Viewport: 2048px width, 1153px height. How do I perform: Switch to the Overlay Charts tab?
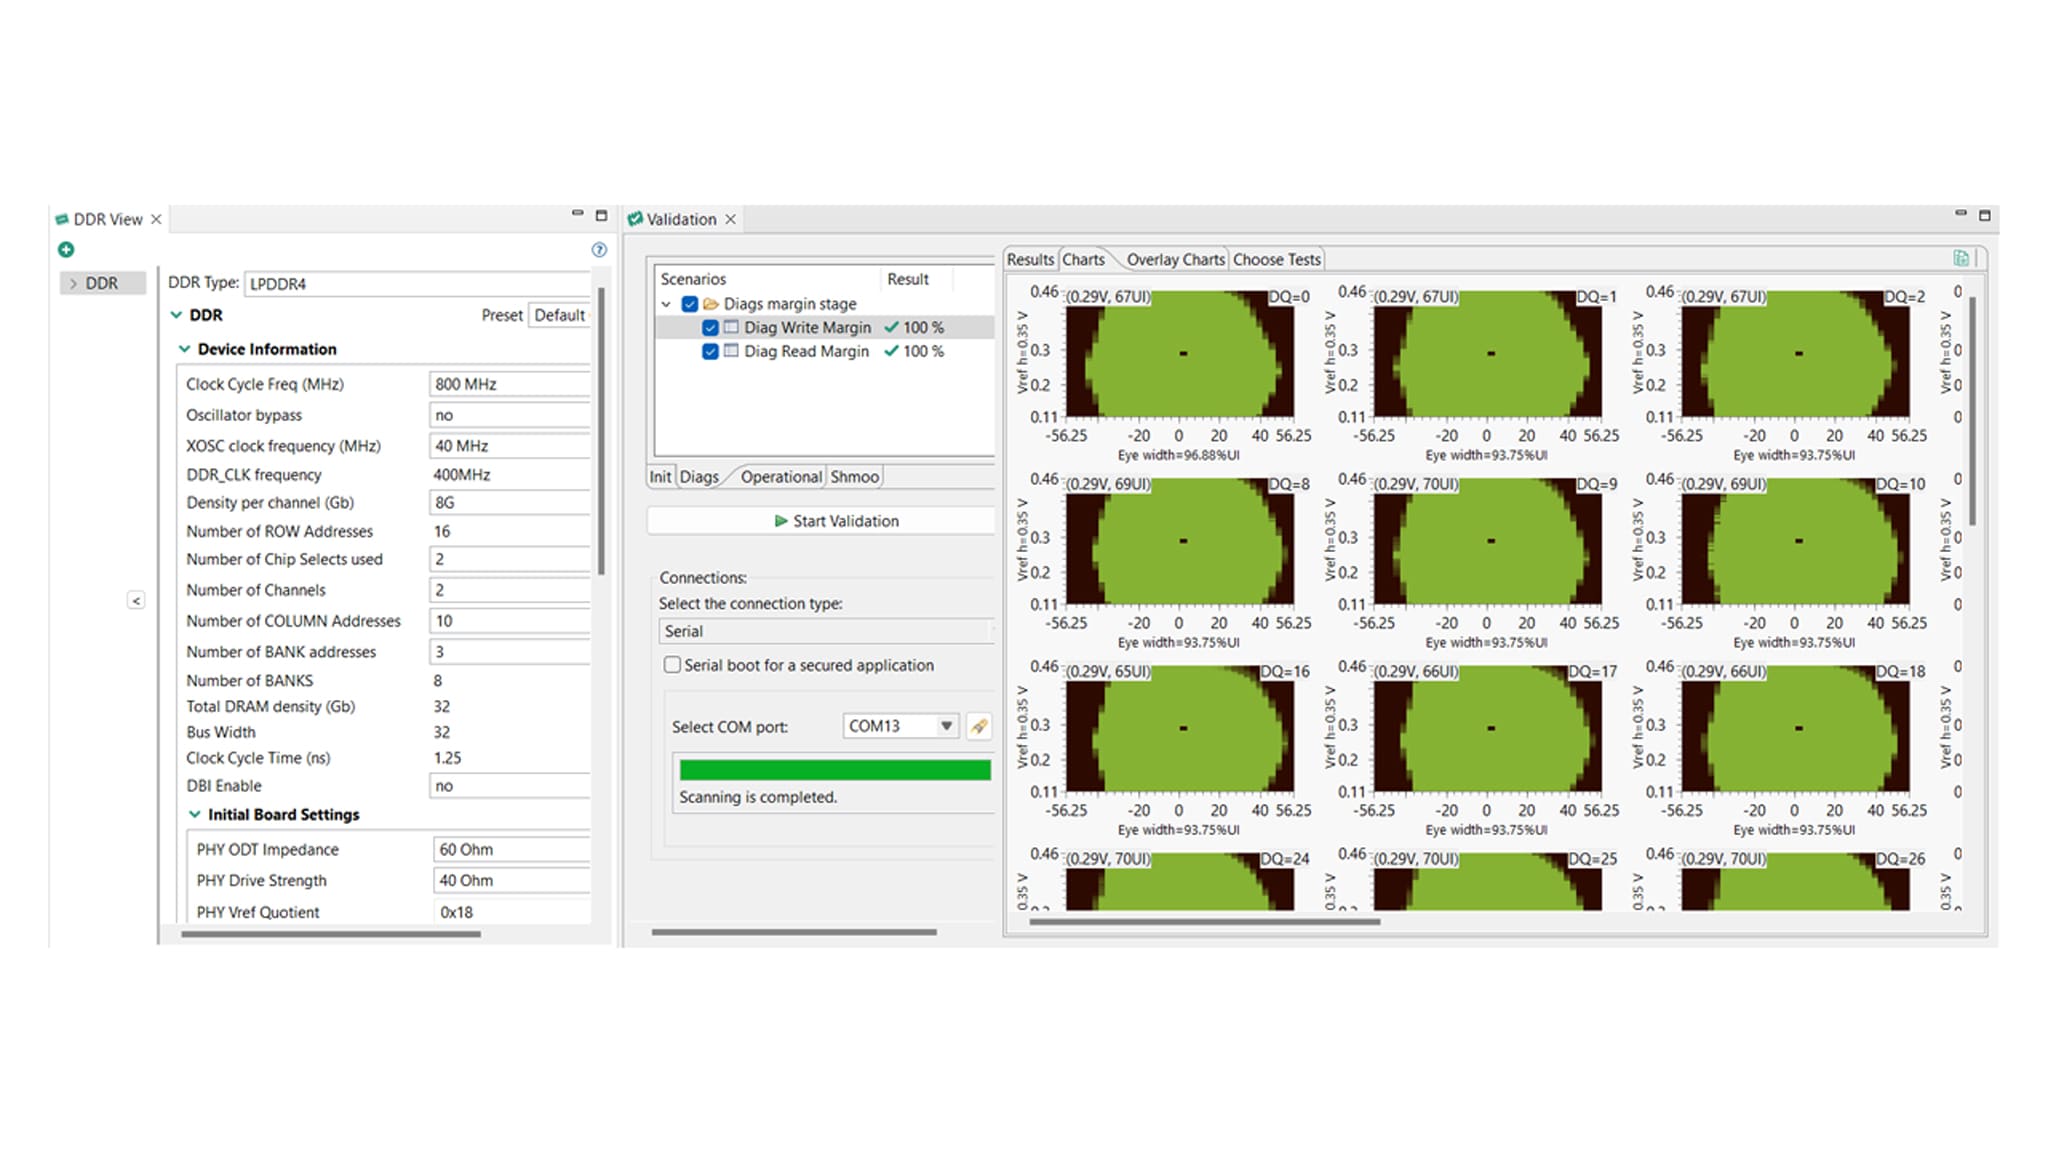1175,260
